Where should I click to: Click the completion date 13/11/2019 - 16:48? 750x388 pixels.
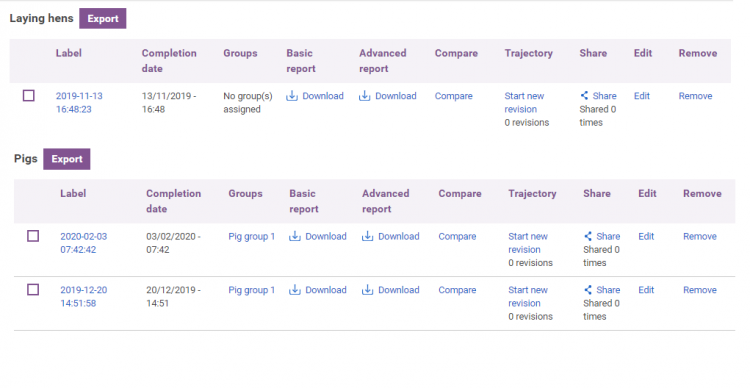169,102
